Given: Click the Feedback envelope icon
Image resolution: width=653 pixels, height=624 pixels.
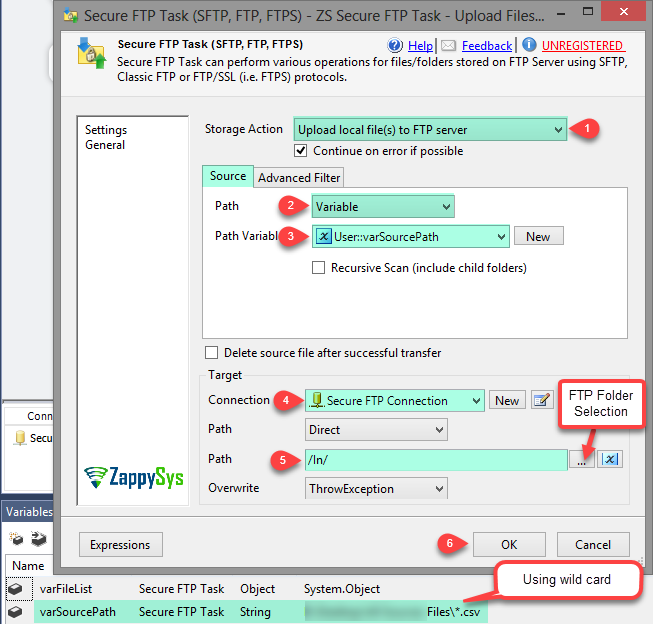Looking at the screenshot, I should [449, 45].
